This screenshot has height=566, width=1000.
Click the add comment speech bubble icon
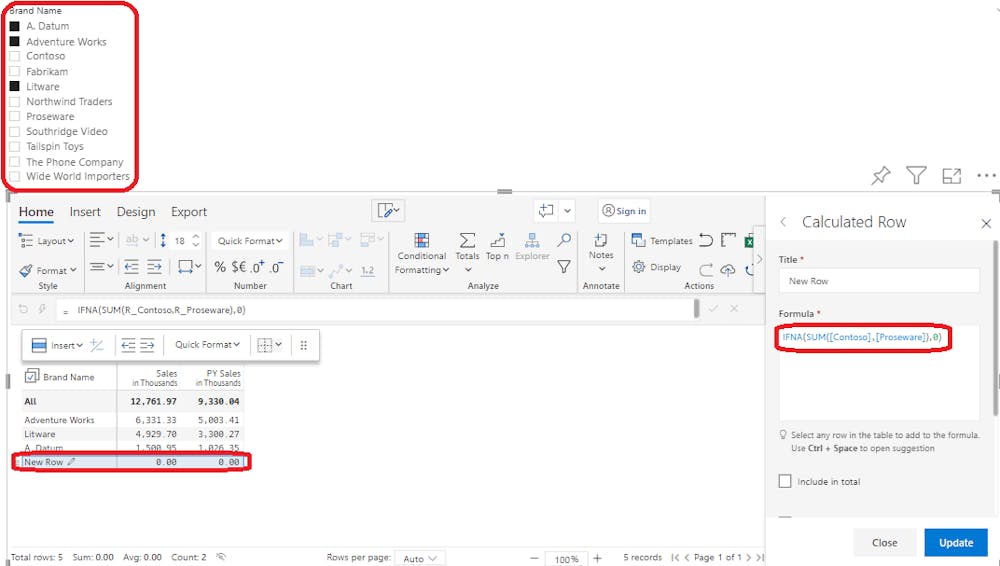click(x=546, y=211)
